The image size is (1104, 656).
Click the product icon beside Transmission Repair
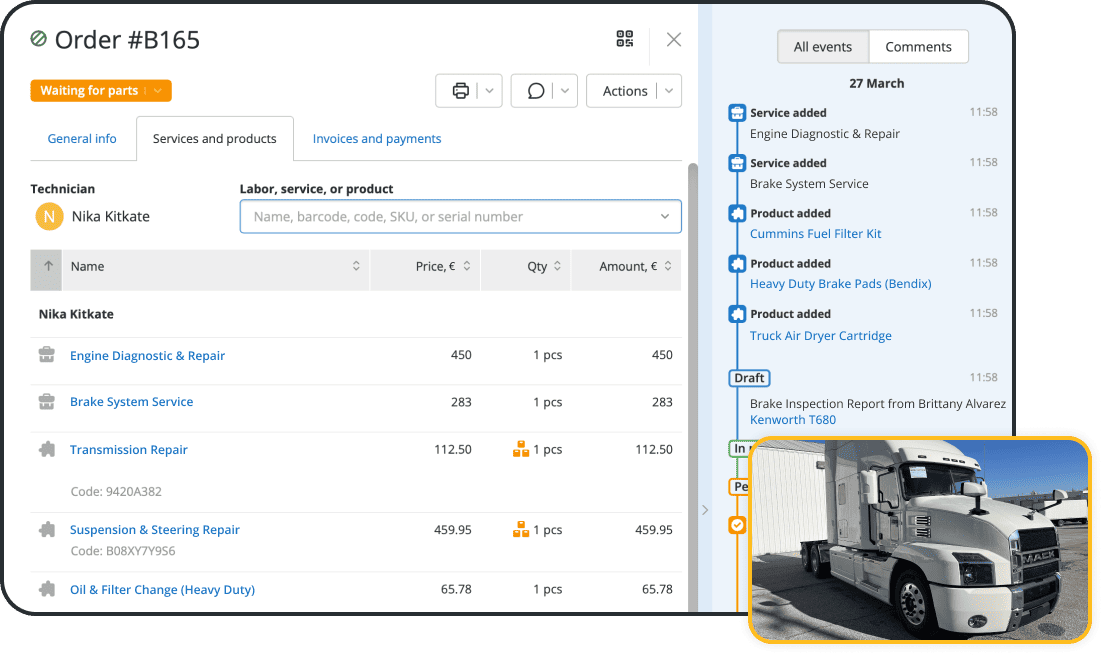[x=45, y=449]
